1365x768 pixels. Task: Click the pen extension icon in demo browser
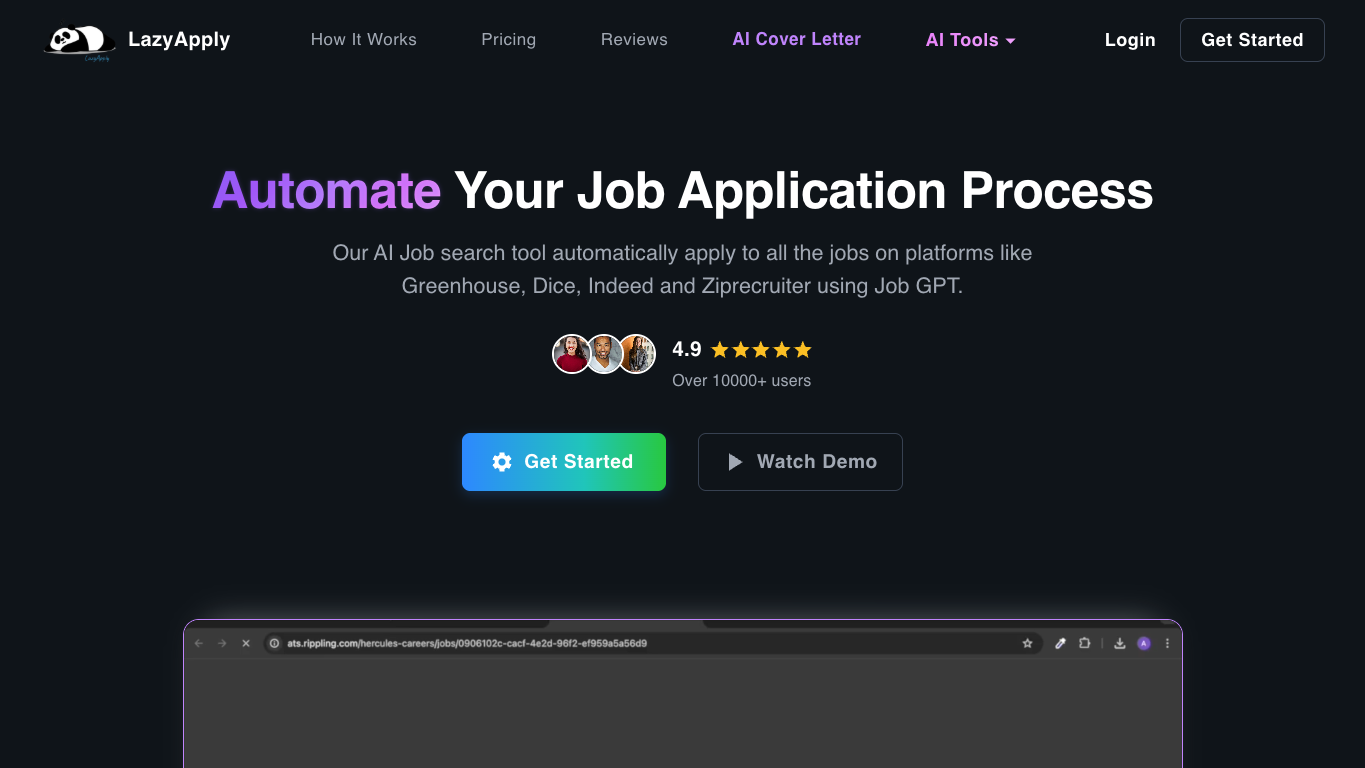coord(1061,644)
